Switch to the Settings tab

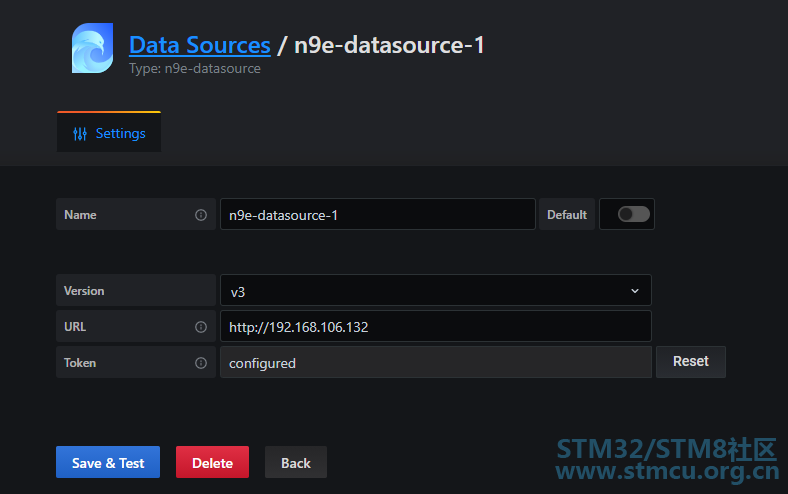(x=109, y=132)
